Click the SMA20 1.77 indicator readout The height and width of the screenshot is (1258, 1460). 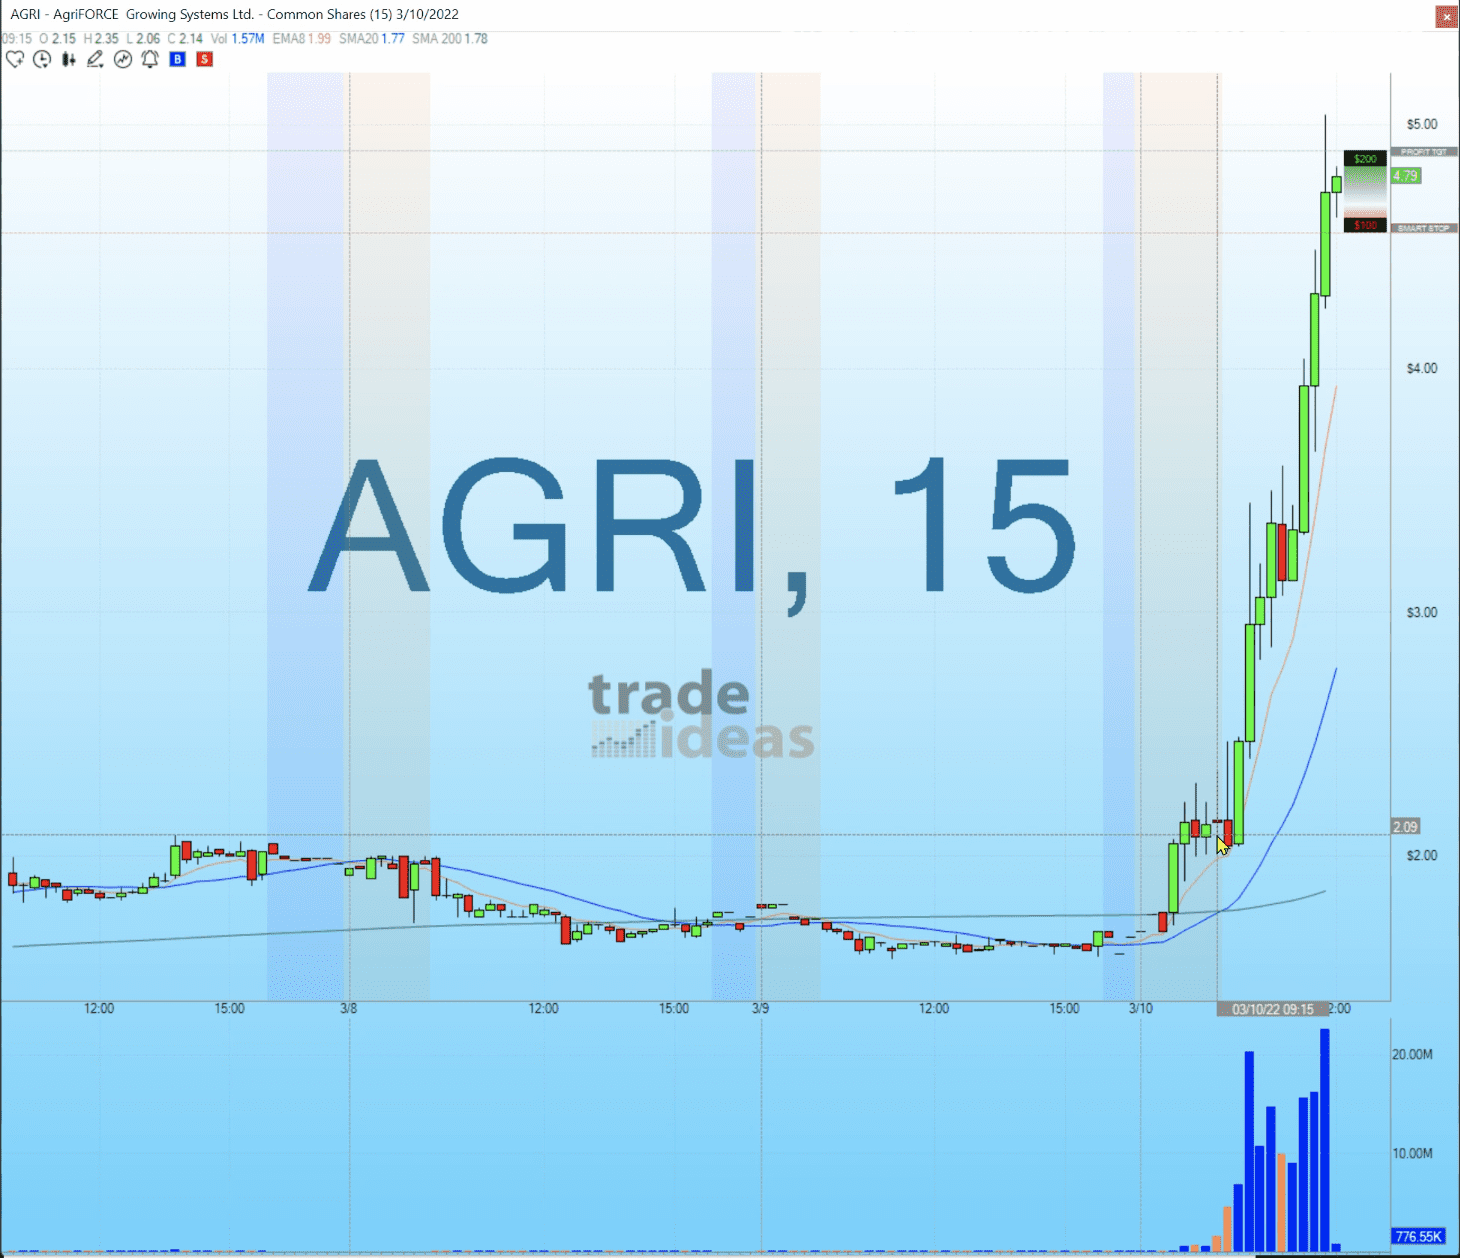tap(371, 38)
